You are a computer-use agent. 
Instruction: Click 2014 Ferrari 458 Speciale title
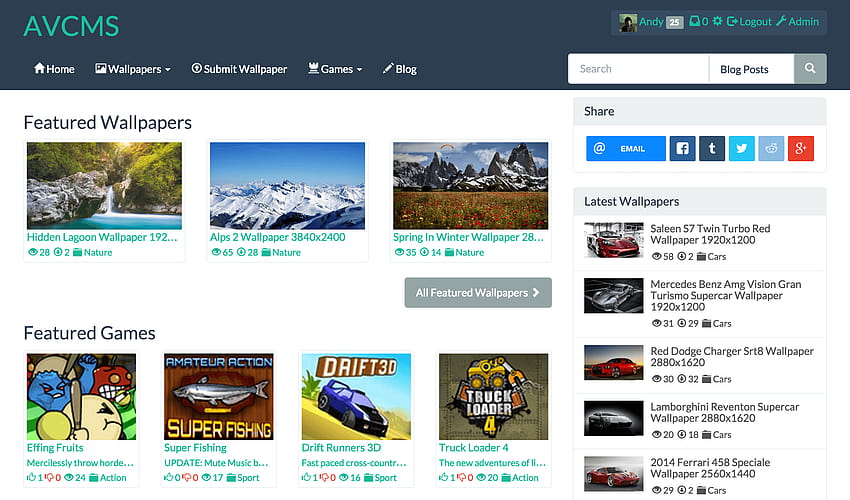tap(710, 468)
